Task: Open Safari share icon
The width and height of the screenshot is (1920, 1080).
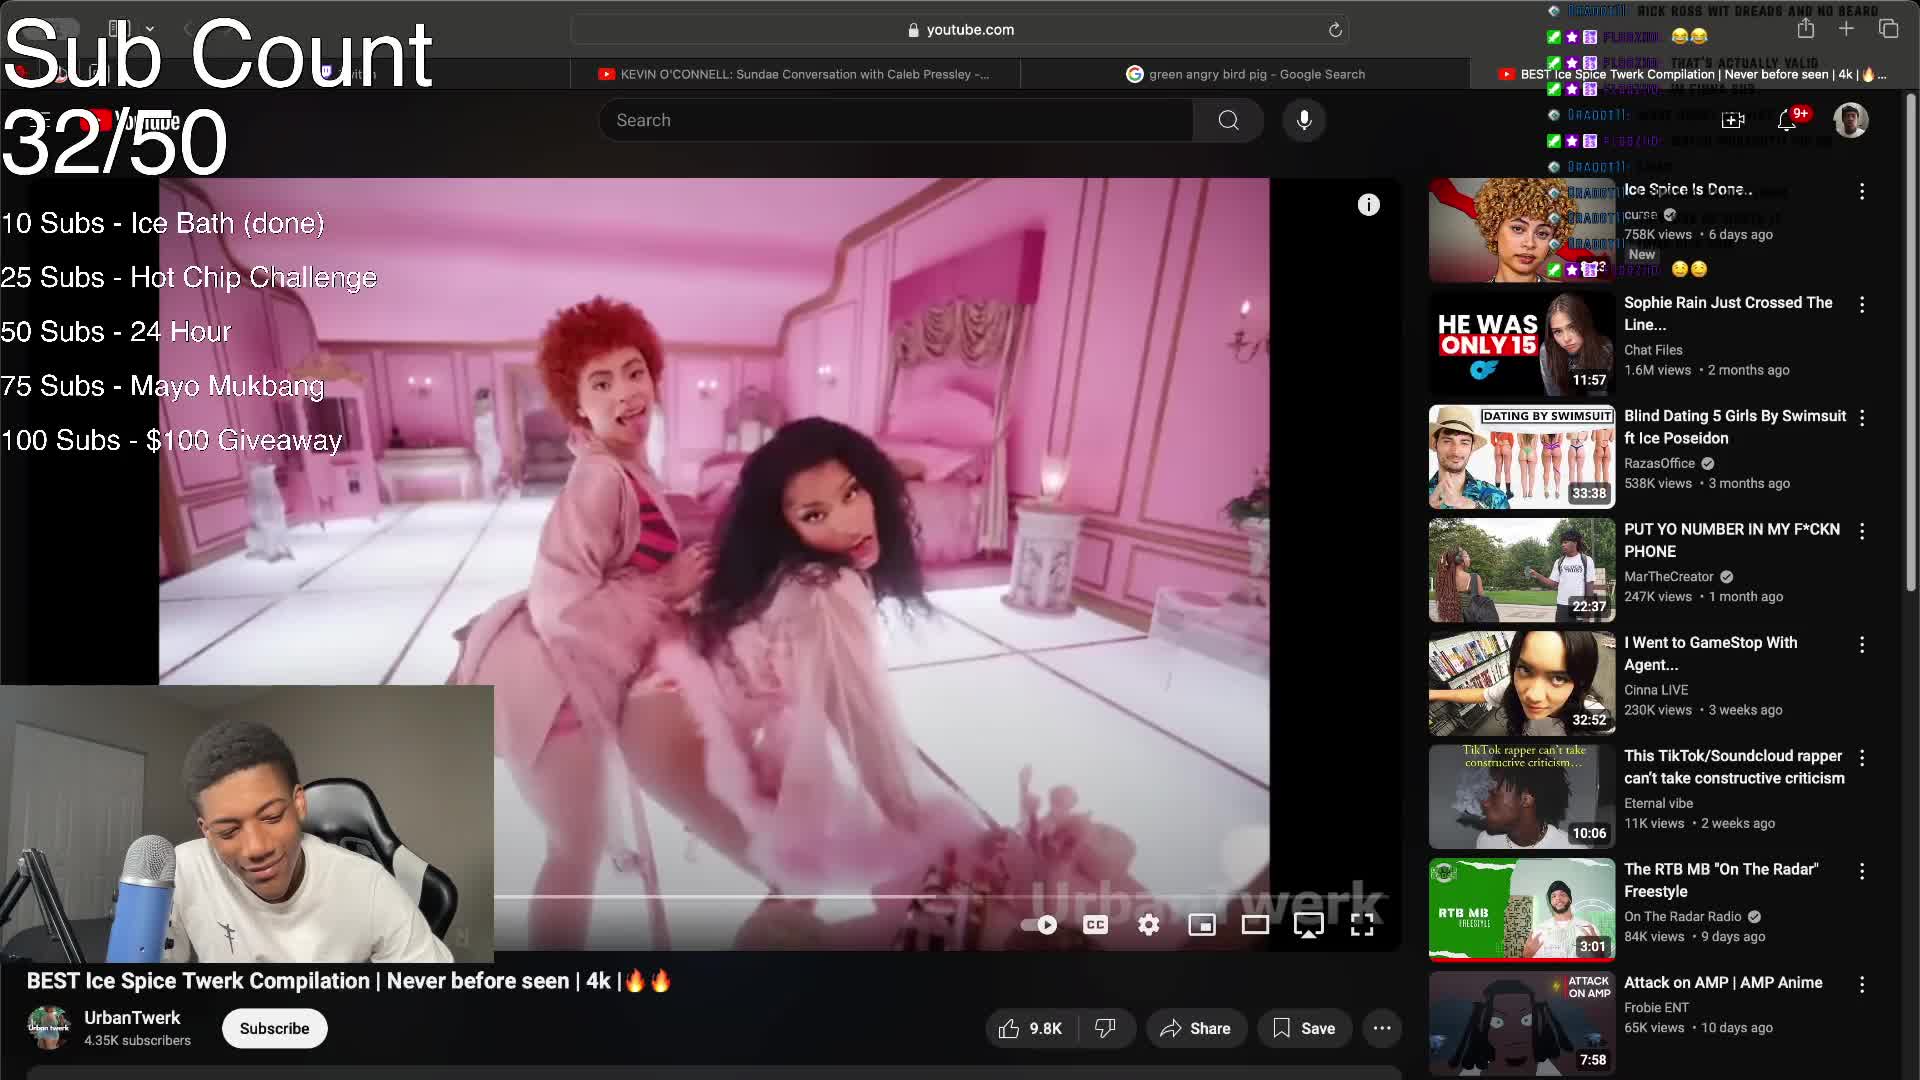Action: [x=1805, y=29]
